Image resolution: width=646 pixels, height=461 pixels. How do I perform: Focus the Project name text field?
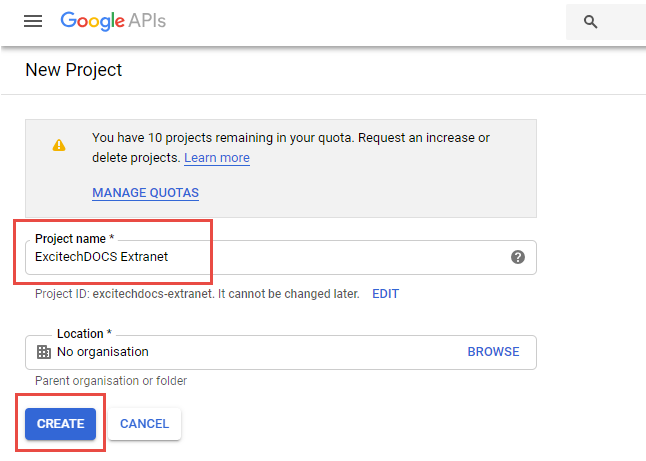270,257
